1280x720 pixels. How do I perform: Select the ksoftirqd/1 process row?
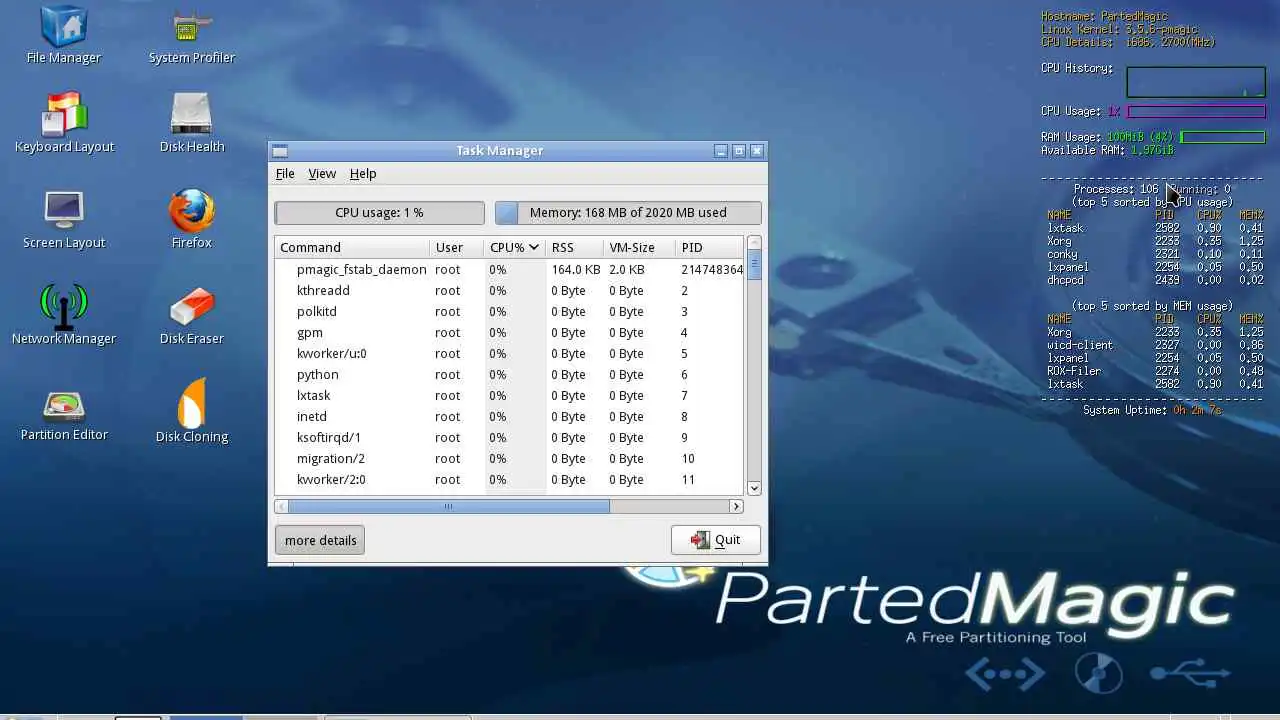pos(509,438)
